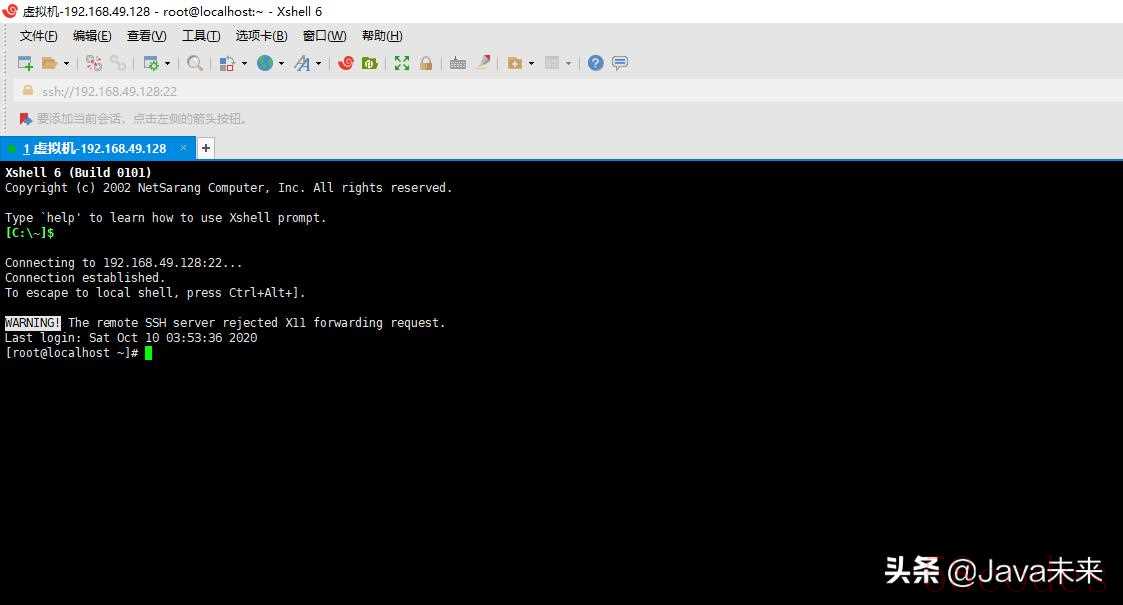The height and width of the screenshot is (605, 1123).
Task: Expand the Layout grid dropdown arrow
Action: [x=569, y=63]
